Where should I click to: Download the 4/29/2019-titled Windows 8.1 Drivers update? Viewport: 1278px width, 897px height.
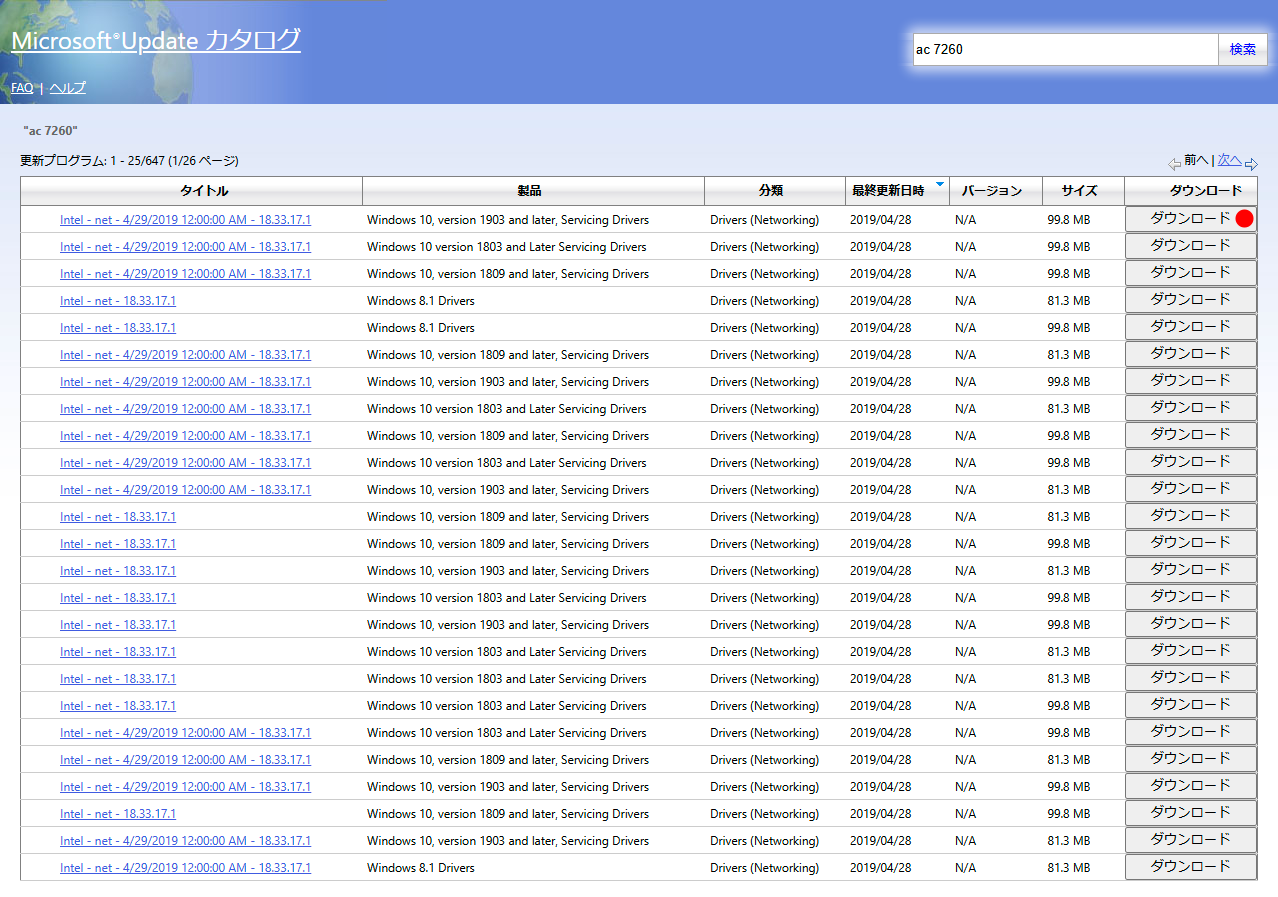[x=1190, y=867]
